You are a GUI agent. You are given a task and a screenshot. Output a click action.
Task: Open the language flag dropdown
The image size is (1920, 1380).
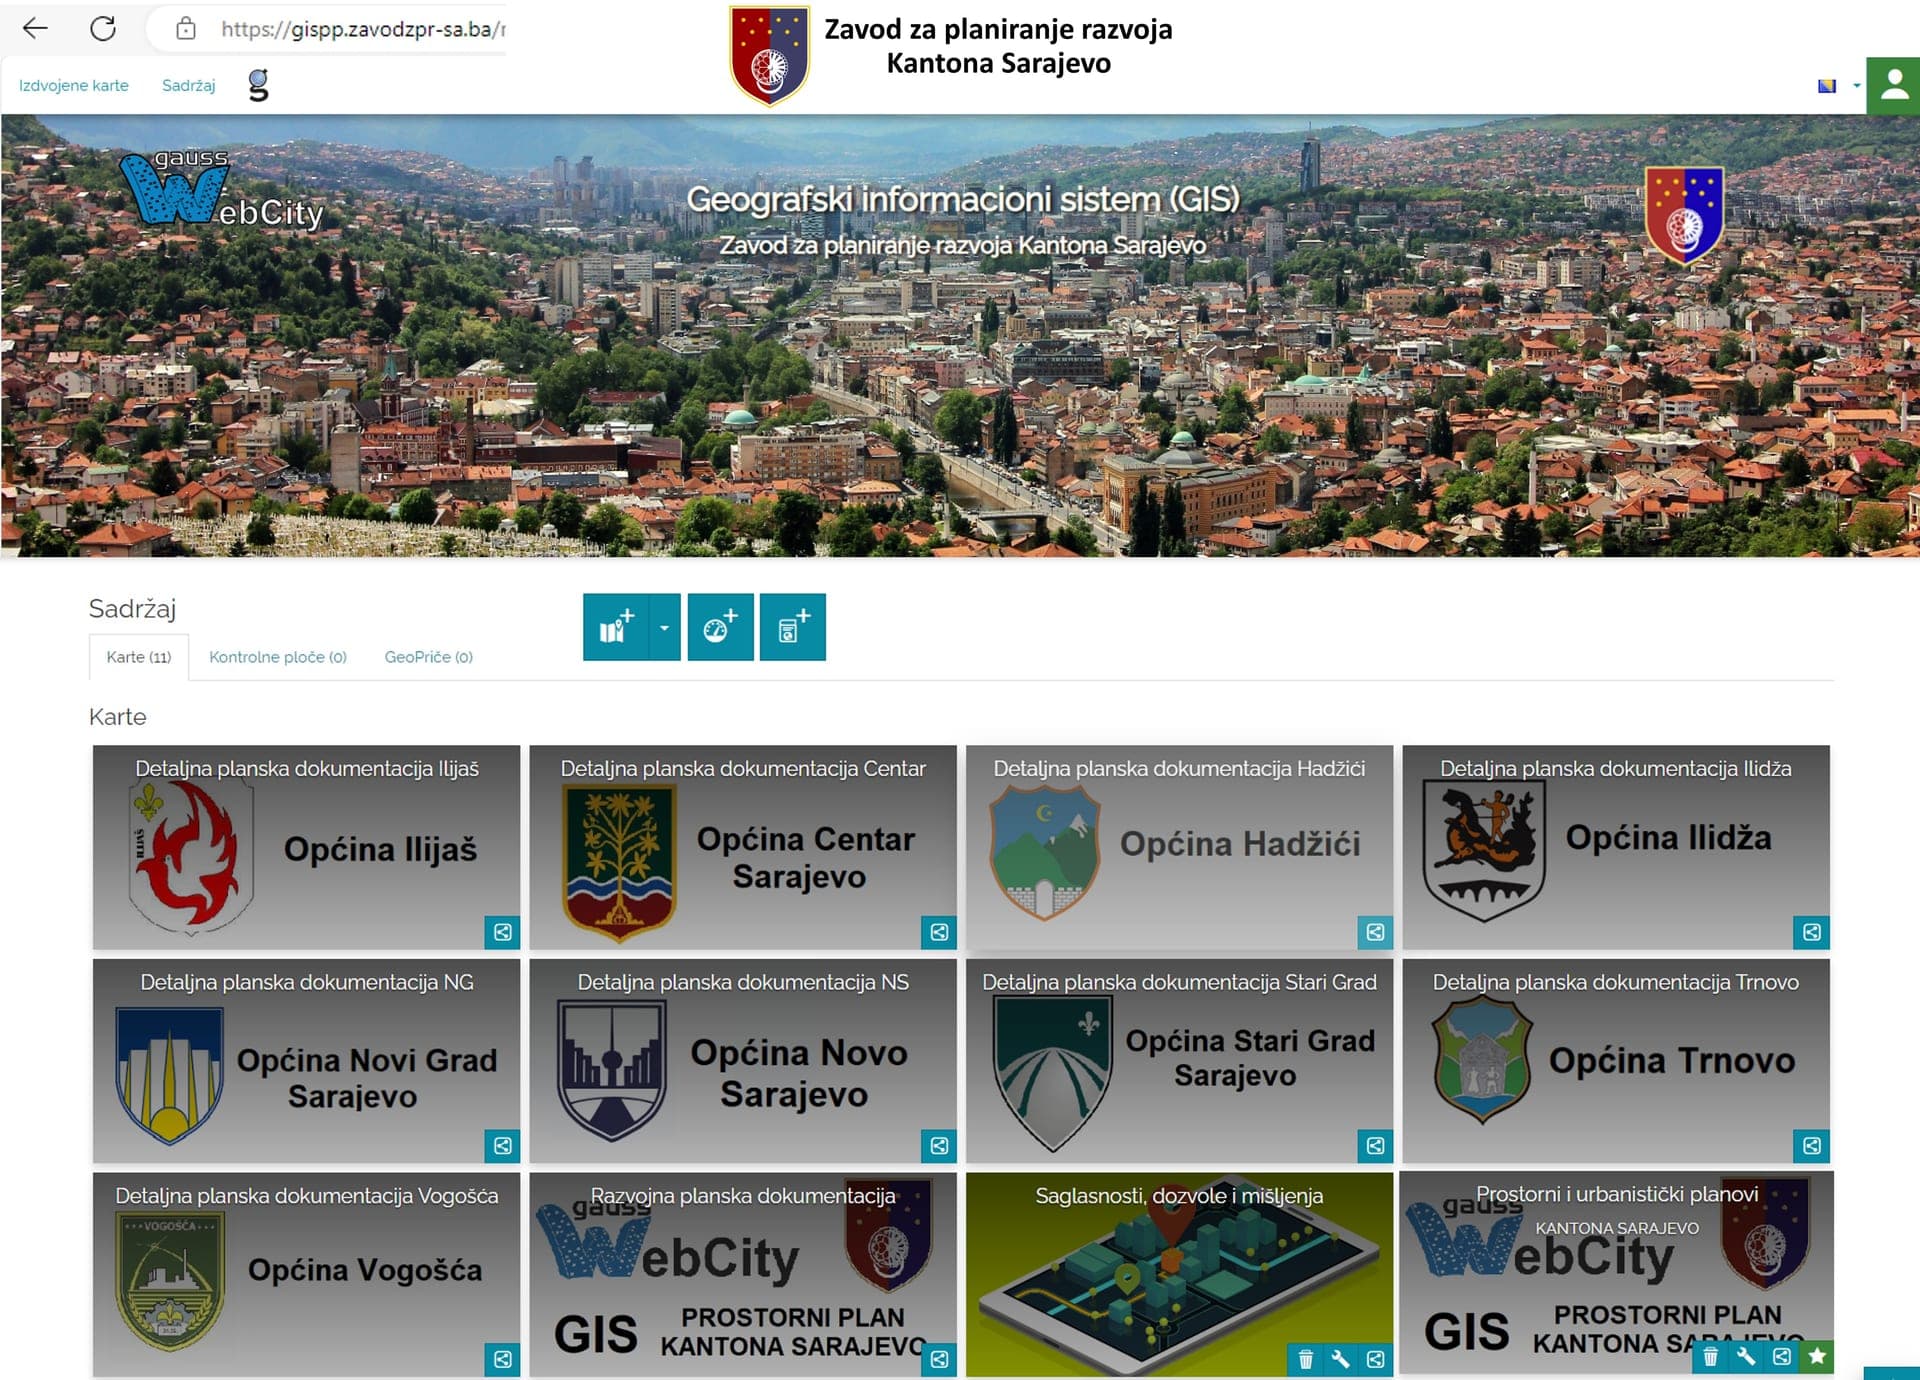click(1838, 86)
